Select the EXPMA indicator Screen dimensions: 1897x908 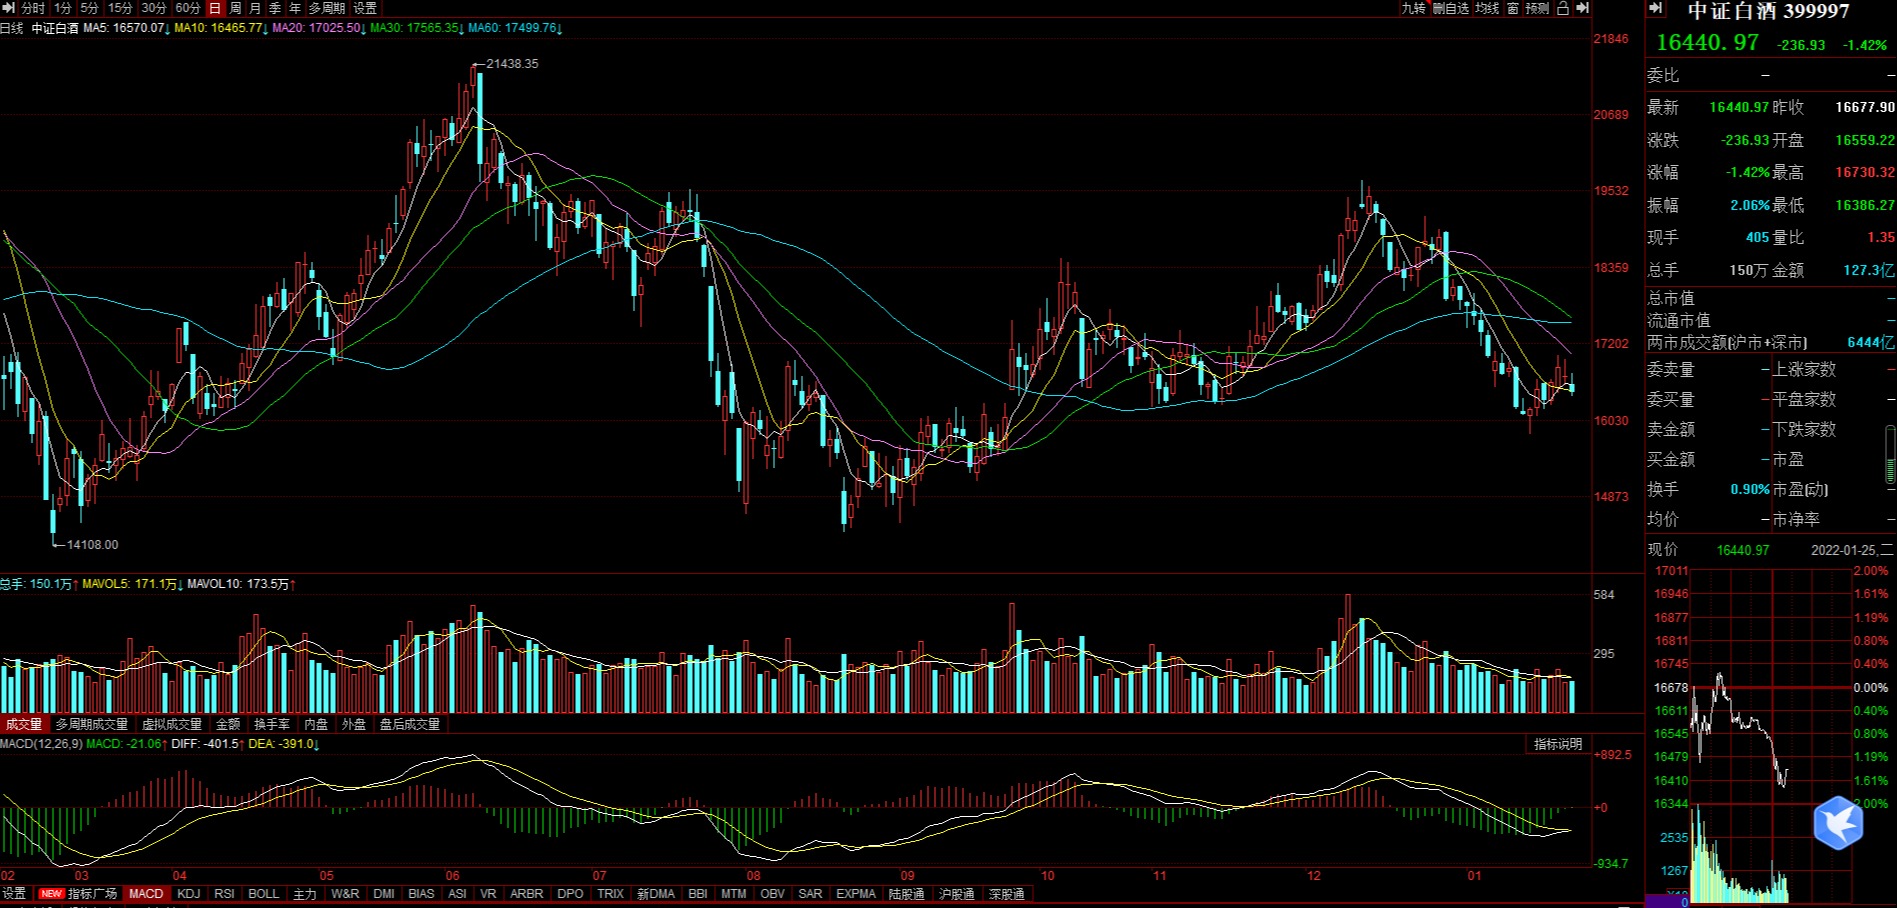click(x=856, y=894)
